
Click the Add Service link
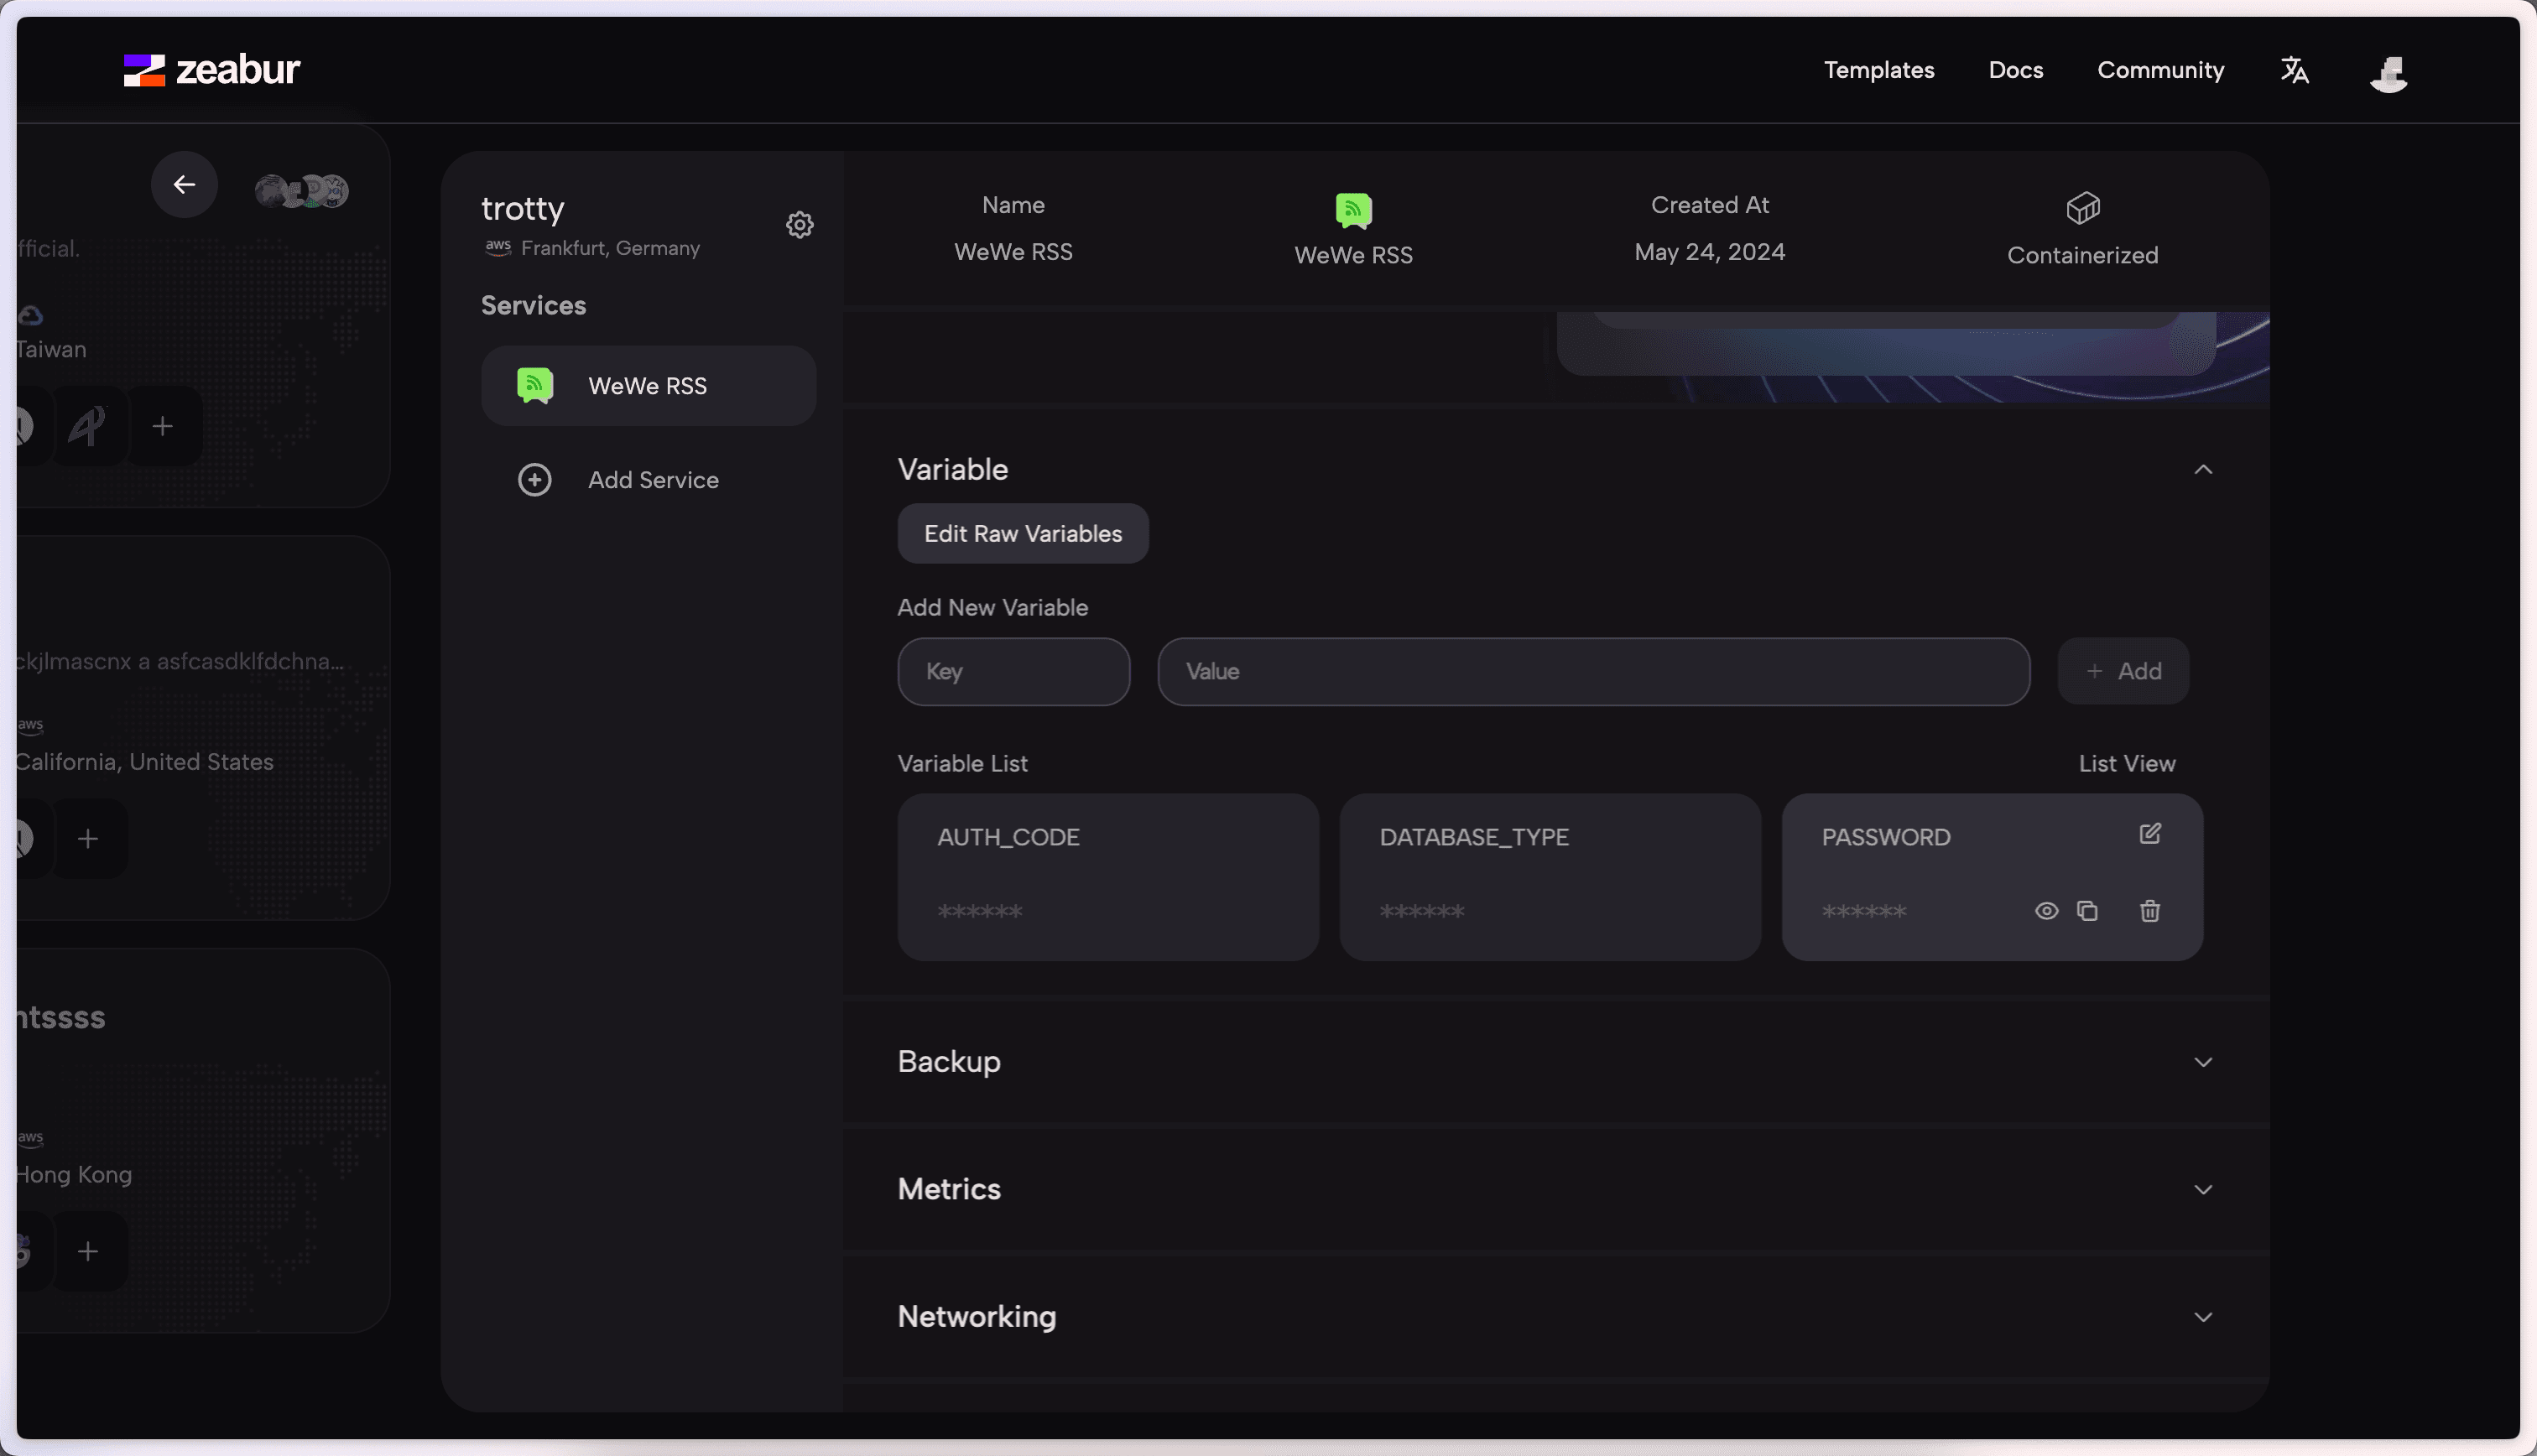pos(653,480)
